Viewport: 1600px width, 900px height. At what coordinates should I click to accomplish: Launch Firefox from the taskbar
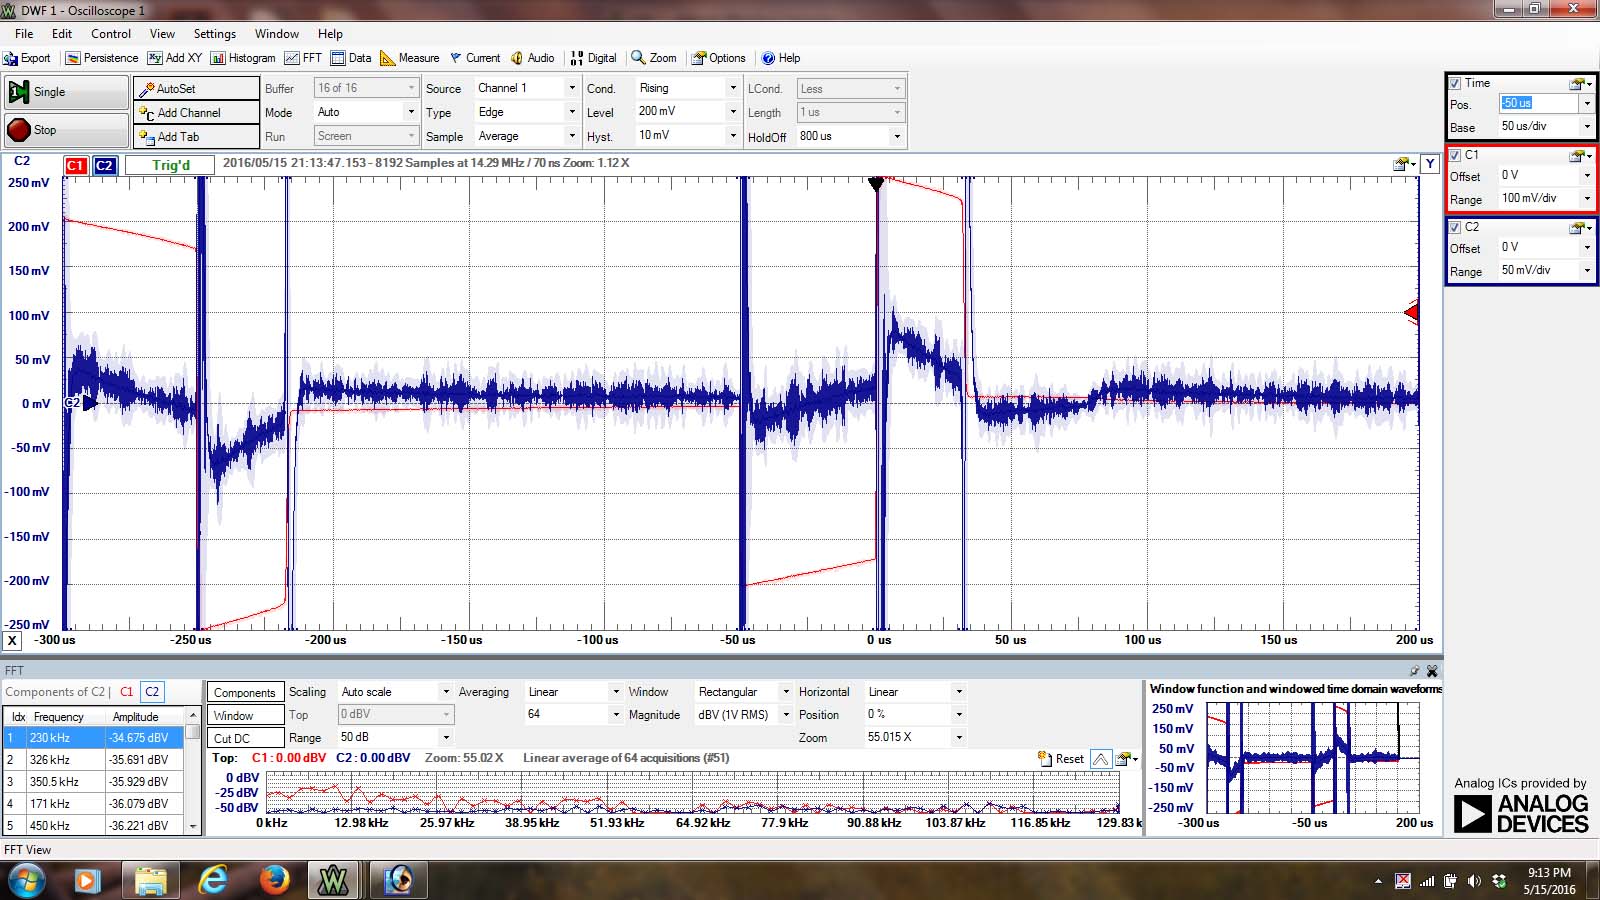tap(273, 880)
